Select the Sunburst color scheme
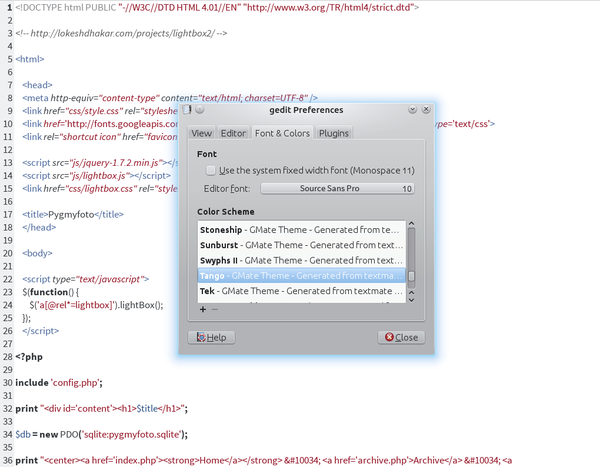 pos(301,245)
